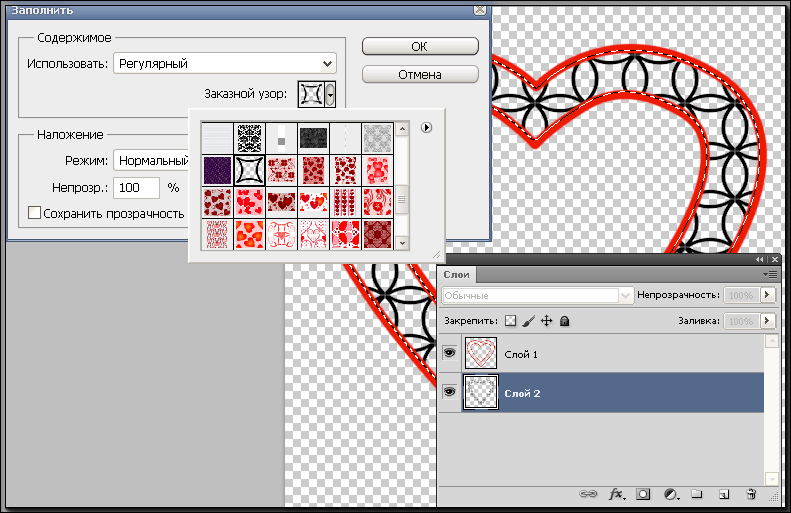Hide Слой 2 visibility eye
Screen dimensions: 791x513
click(449, 391)
